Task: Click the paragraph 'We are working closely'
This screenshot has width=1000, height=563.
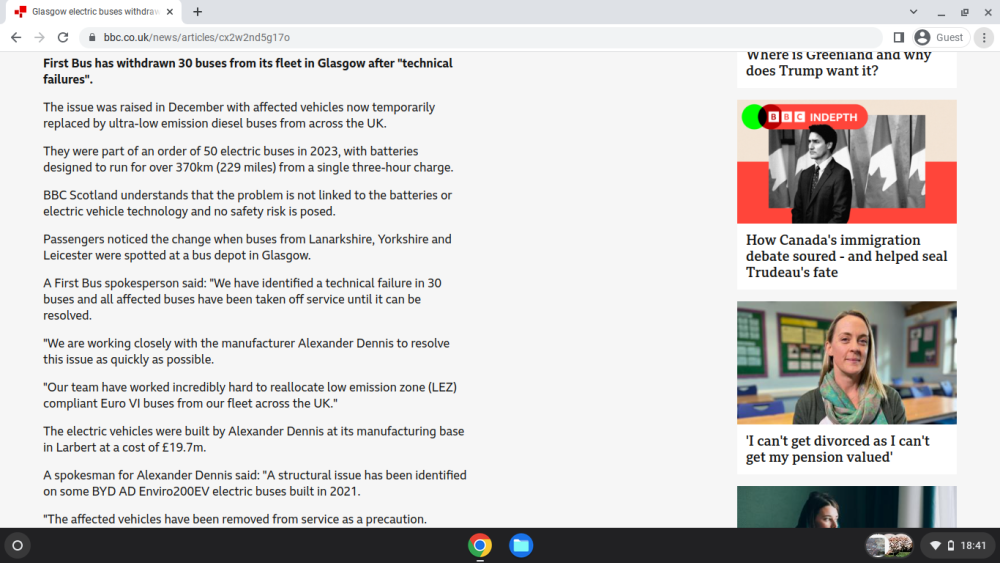Action: pyautogui.click(x=246, y=351)
